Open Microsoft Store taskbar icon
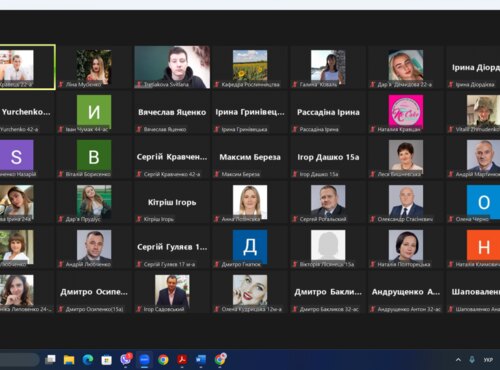500x370 pixels. pos(107,360)
